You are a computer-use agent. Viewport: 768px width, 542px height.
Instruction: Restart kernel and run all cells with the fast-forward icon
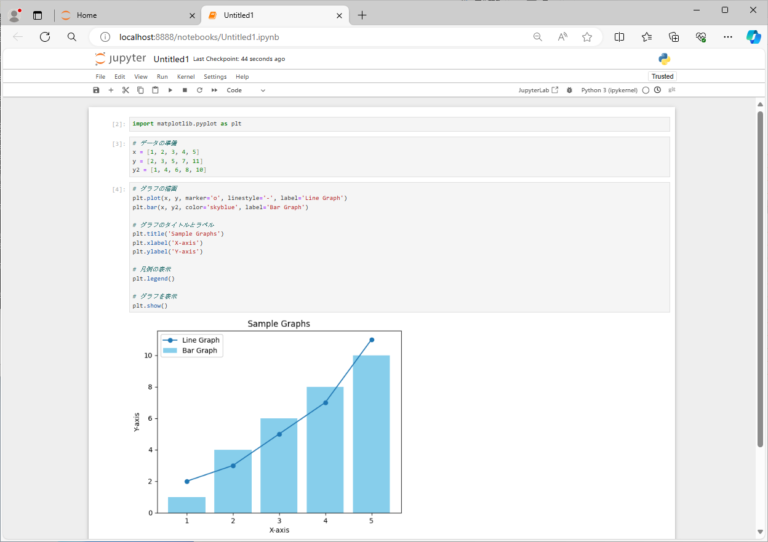pyautogui.click(x=214, y=90)
